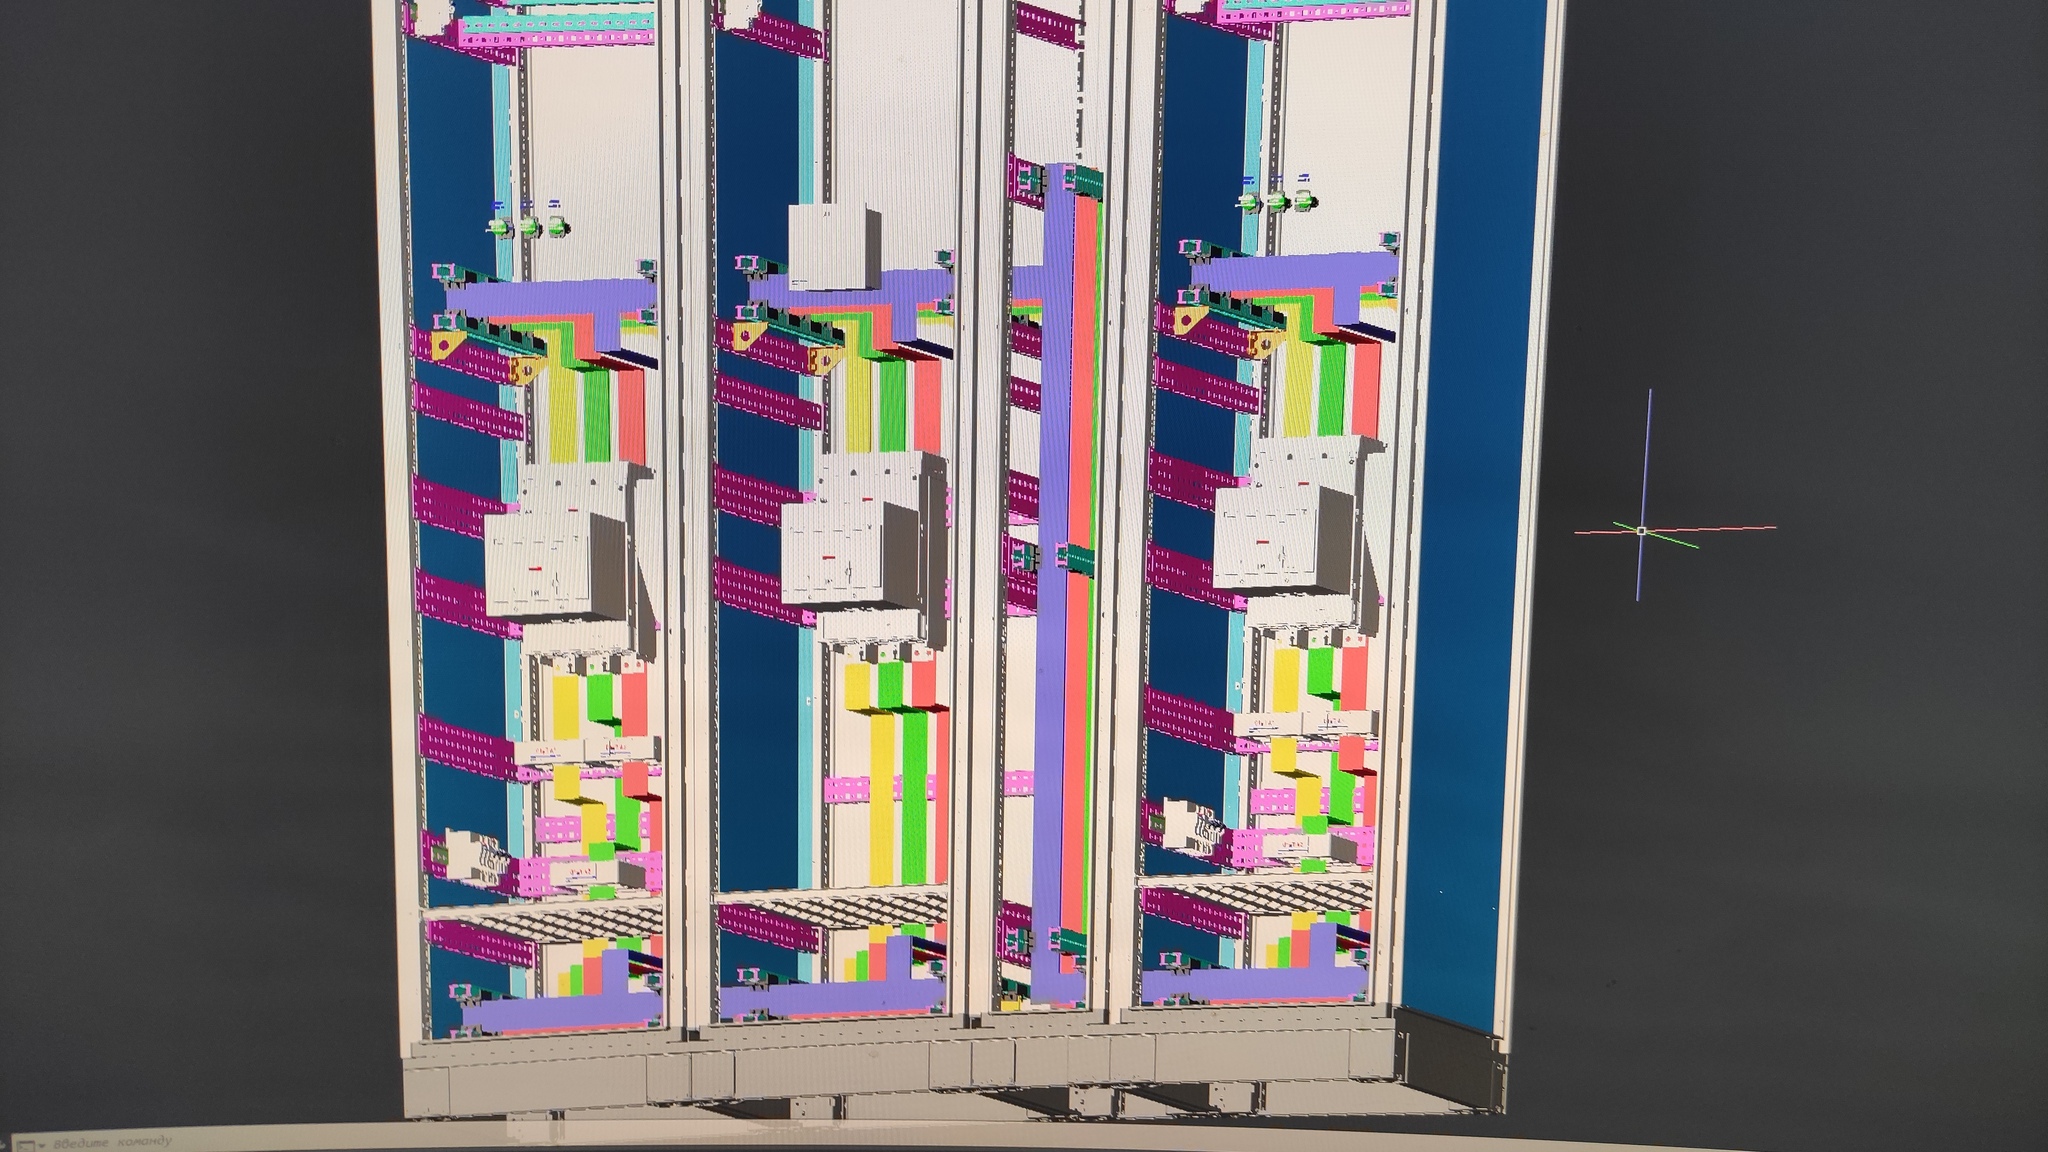Image resolution: width=2048 pixels, height=1152 pixels.
Task: Click the green indicator lamps in fourth cabinet
Action: (x=1276, y=199)
